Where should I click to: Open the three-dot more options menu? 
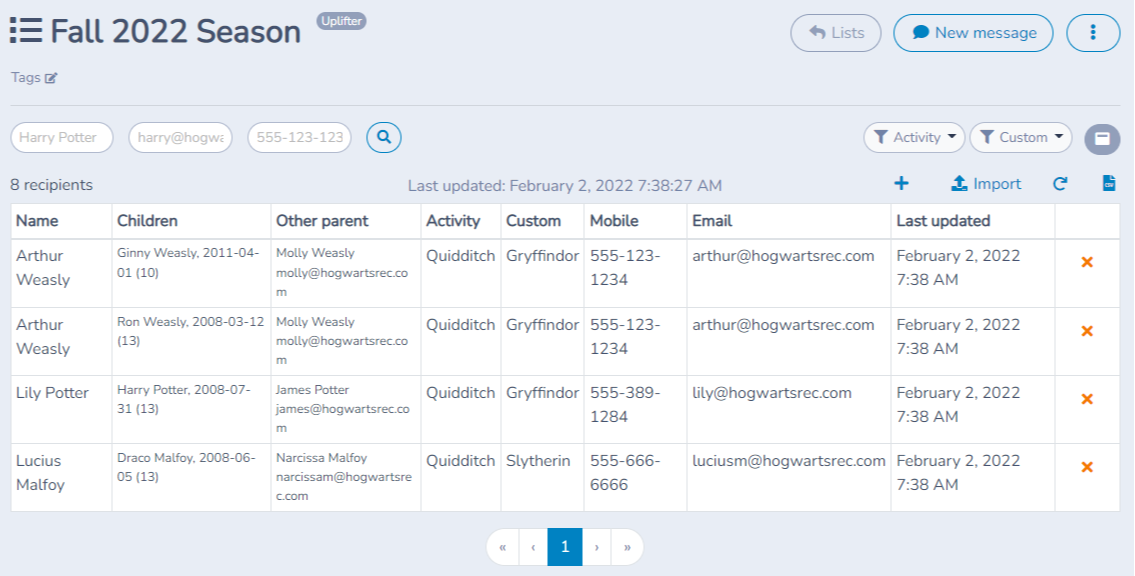coord(1093,33)
